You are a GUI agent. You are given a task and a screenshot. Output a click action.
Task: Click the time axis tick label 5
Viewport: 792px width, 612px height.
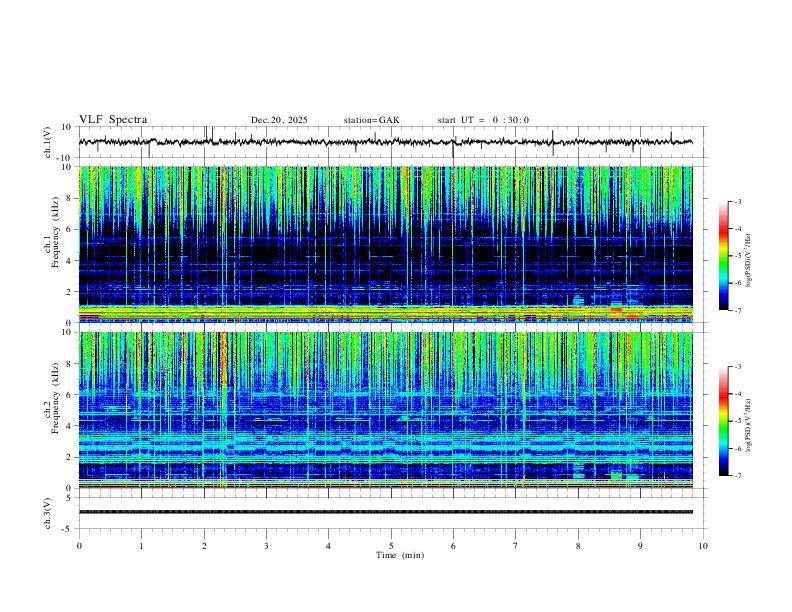[x=391, y=546]
